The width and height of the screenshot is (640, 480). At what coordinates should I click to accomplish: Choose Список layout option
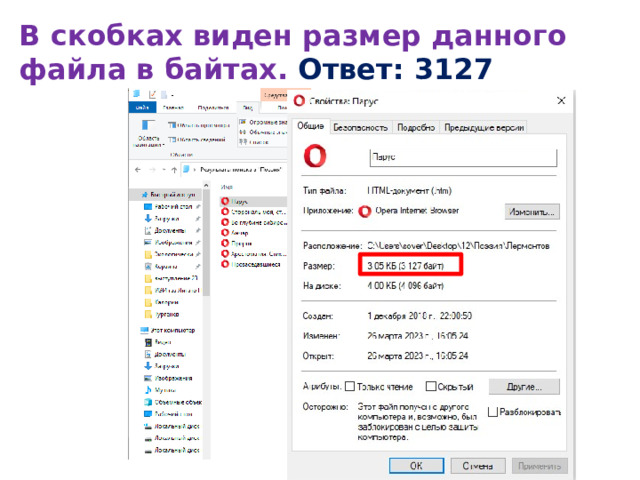point(254,142)
